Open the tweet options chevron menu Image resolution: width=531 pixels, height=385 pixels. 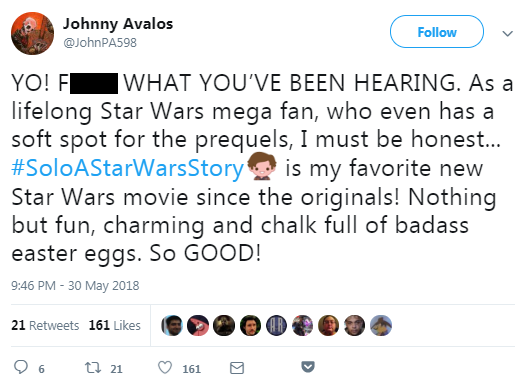coord(507,34)
